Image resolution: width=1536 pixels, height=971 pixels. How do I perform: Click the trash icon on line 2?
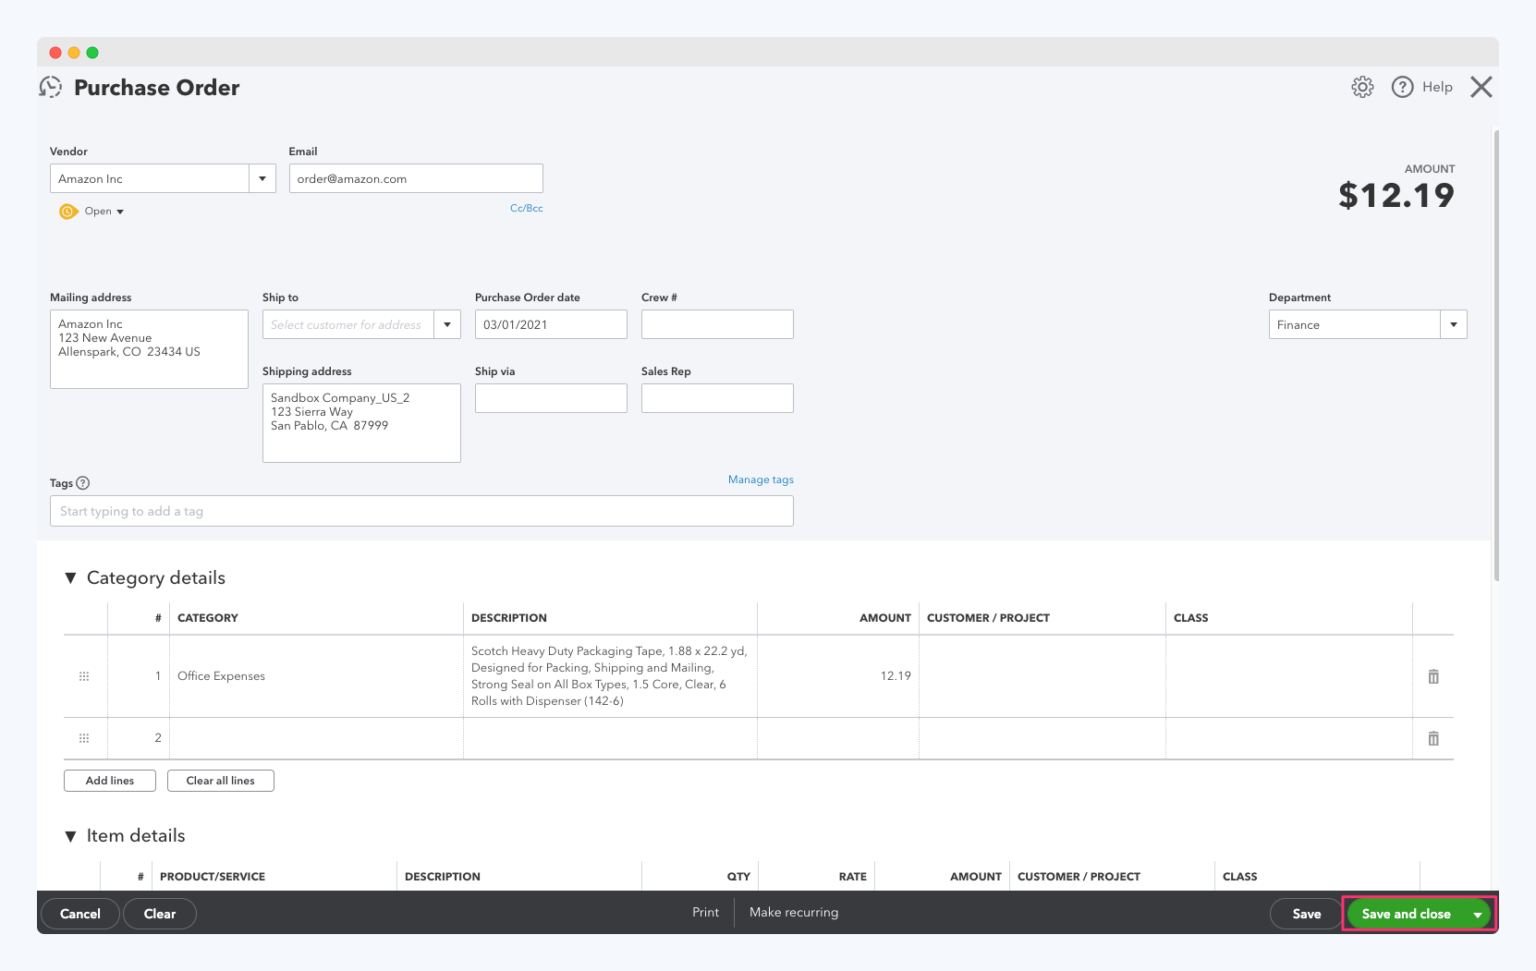pos(1433,738)
